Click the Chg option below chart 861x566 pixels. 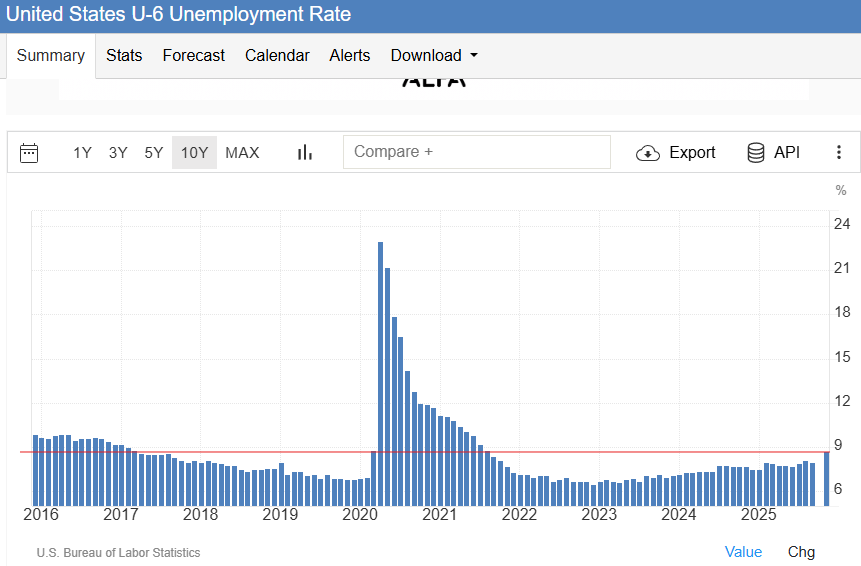pos(801,552)
